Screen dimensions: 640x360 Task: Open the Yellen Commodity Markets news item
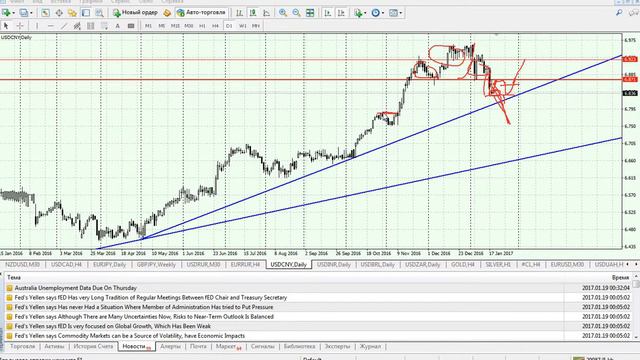coord(130,336)
